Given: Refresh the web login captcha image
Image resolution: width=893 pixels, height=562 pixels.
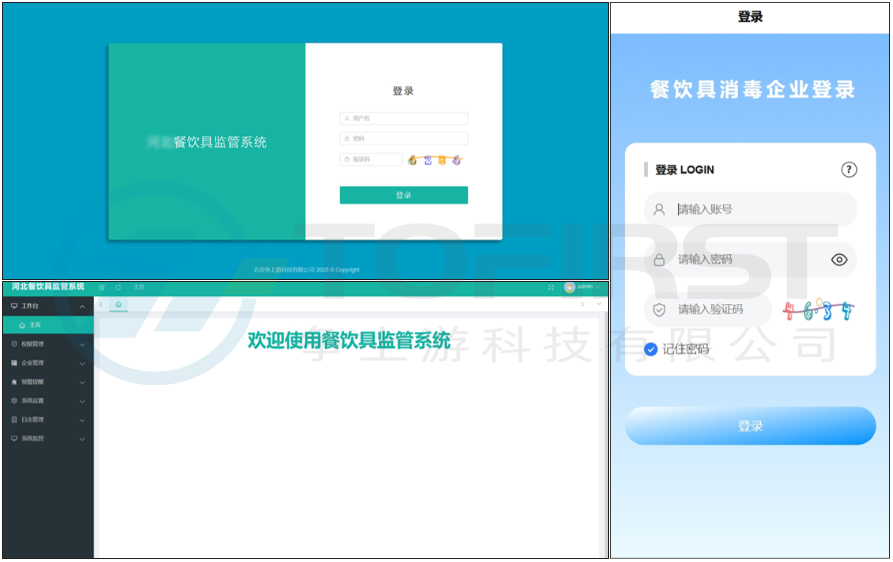Looking at the screenshot, I should click(x=434, y=159).
